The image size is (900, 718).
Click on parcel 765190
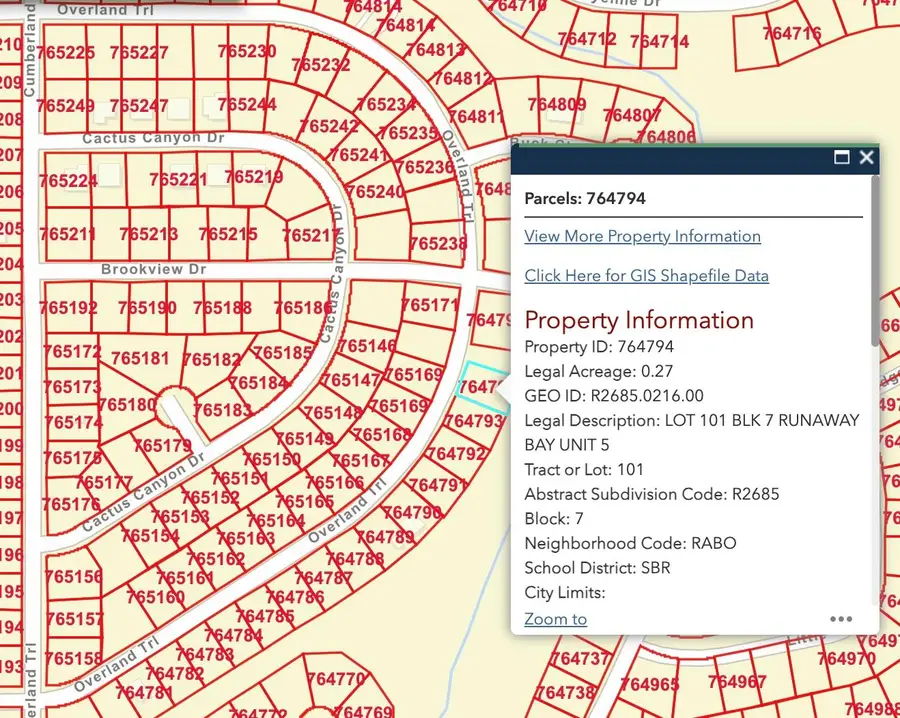148,308
